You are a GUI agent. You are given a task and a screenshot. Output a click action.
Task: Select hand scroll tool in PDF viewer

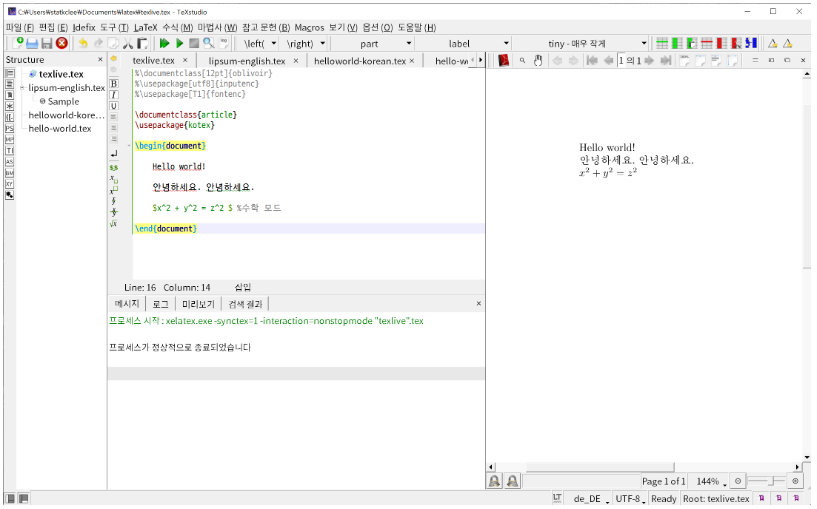click(538, 60)
